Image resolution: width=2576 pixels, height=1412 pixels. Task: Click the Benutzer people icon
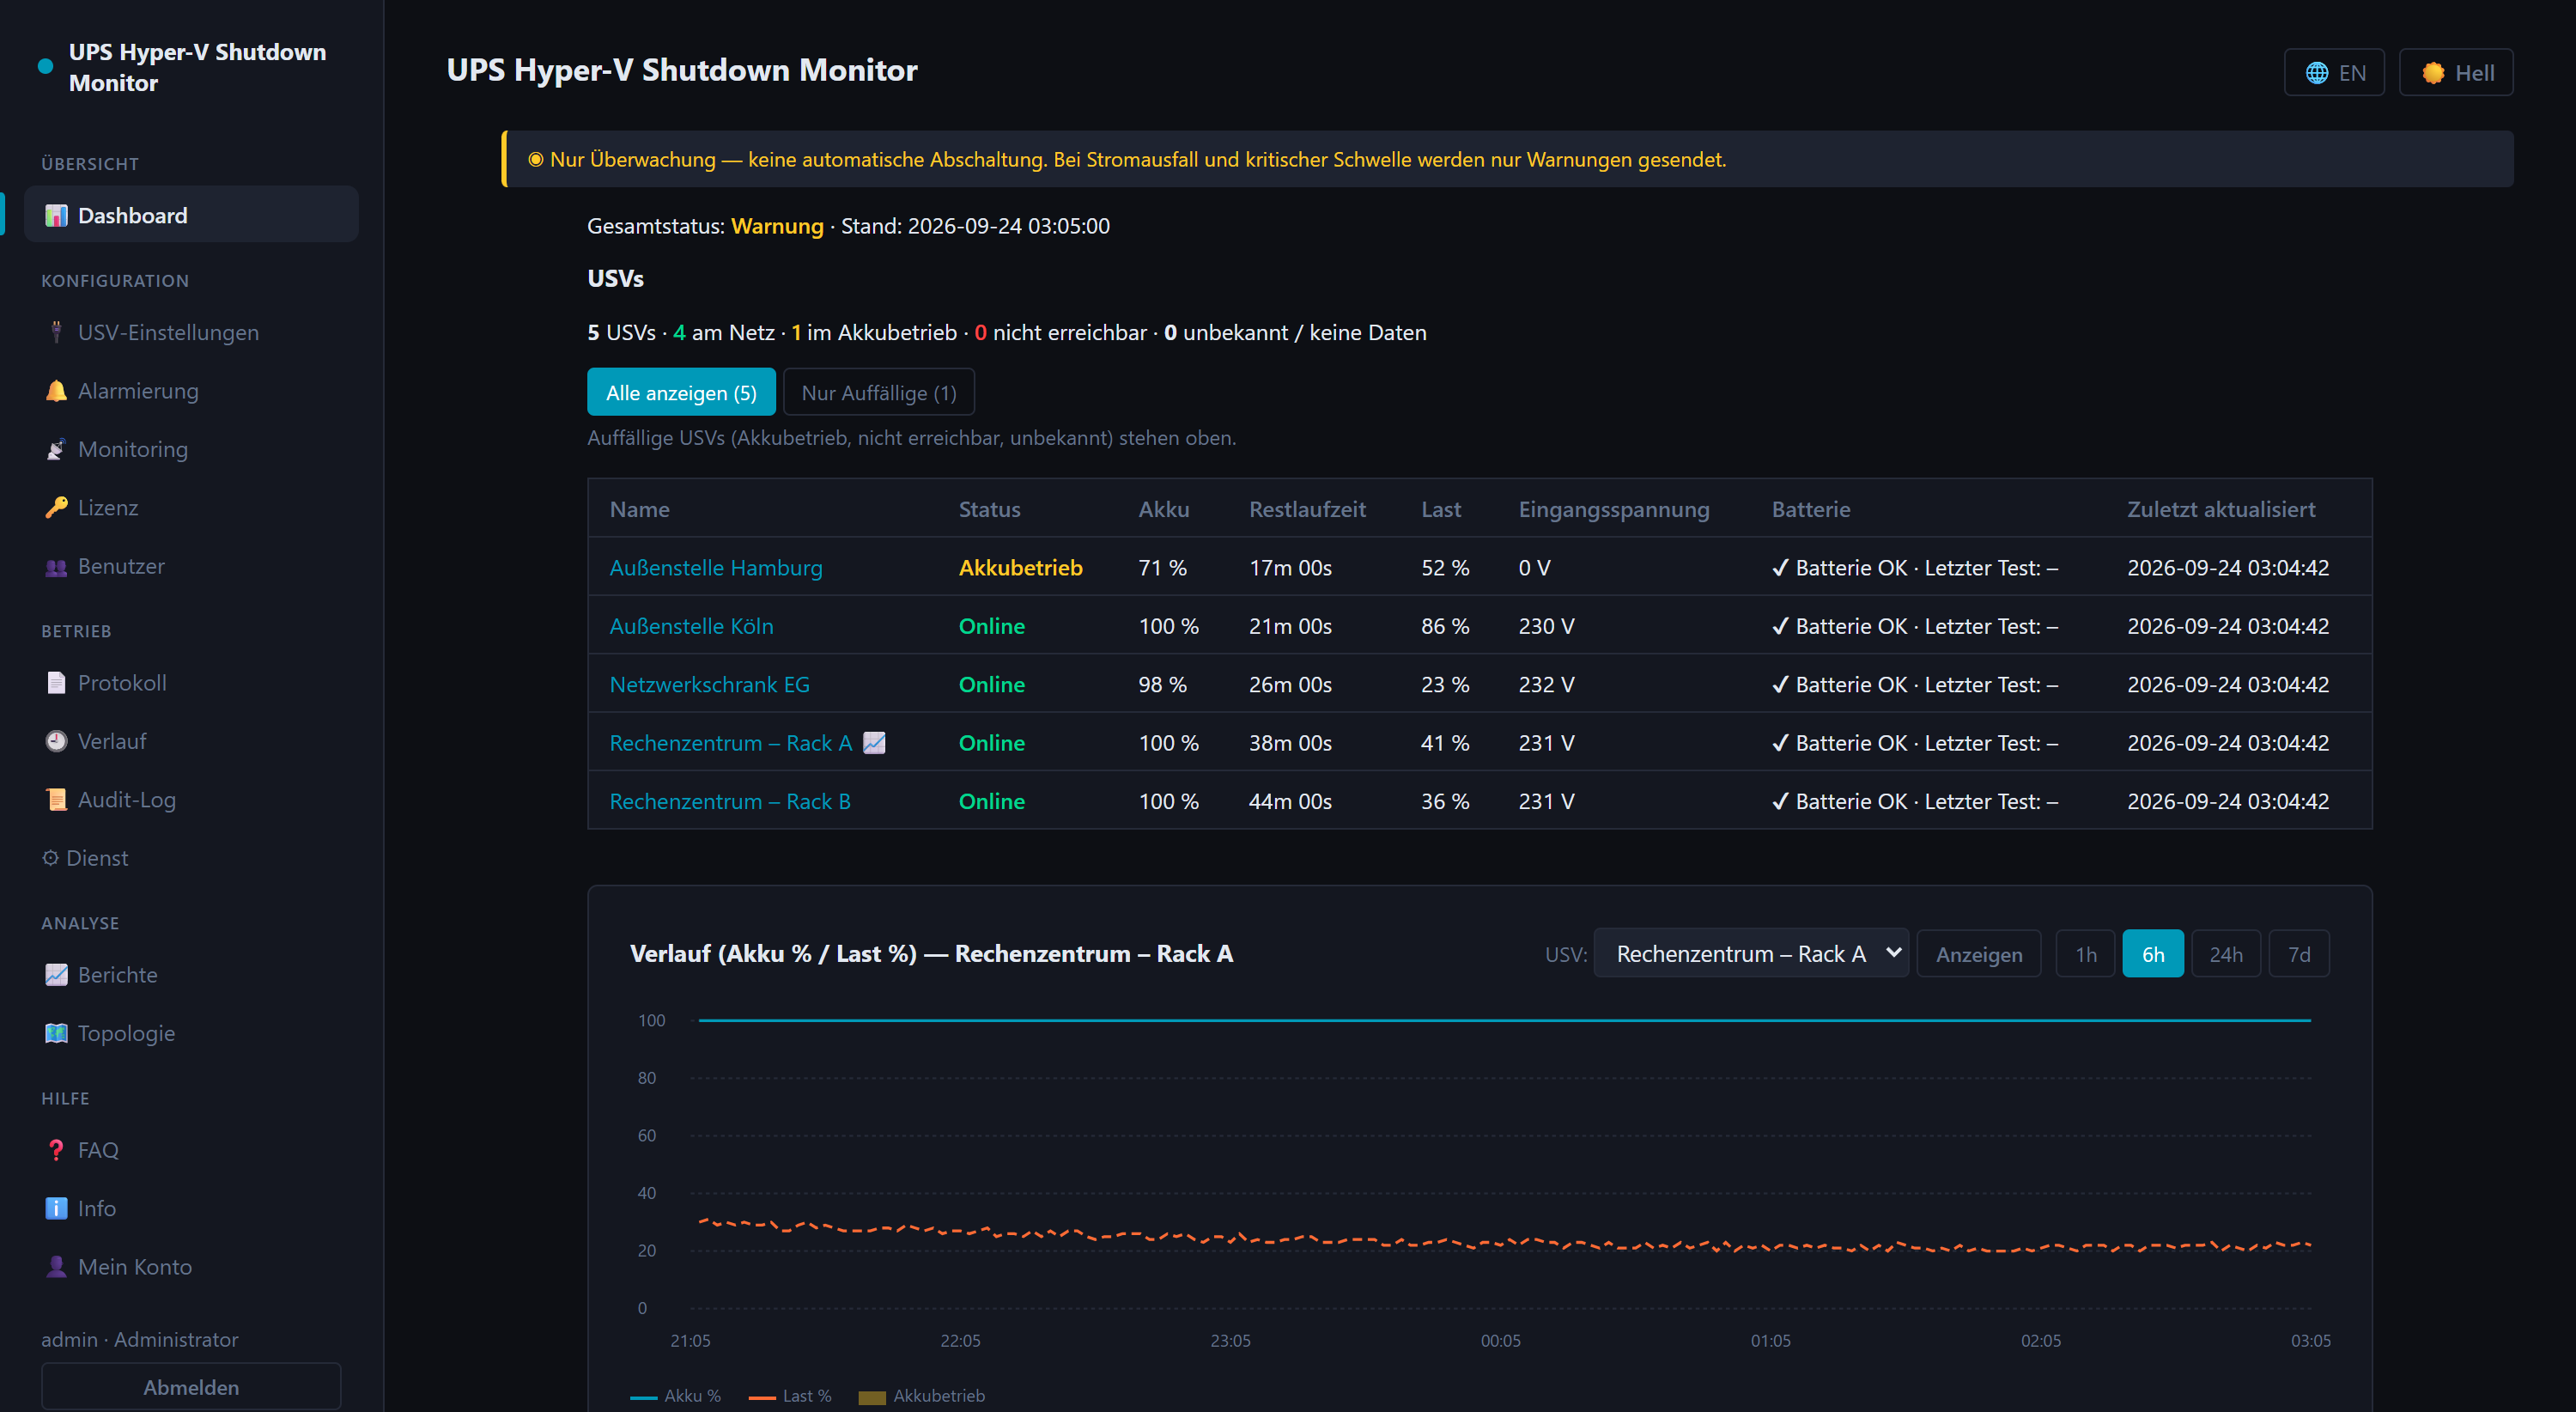coord(56,566)
